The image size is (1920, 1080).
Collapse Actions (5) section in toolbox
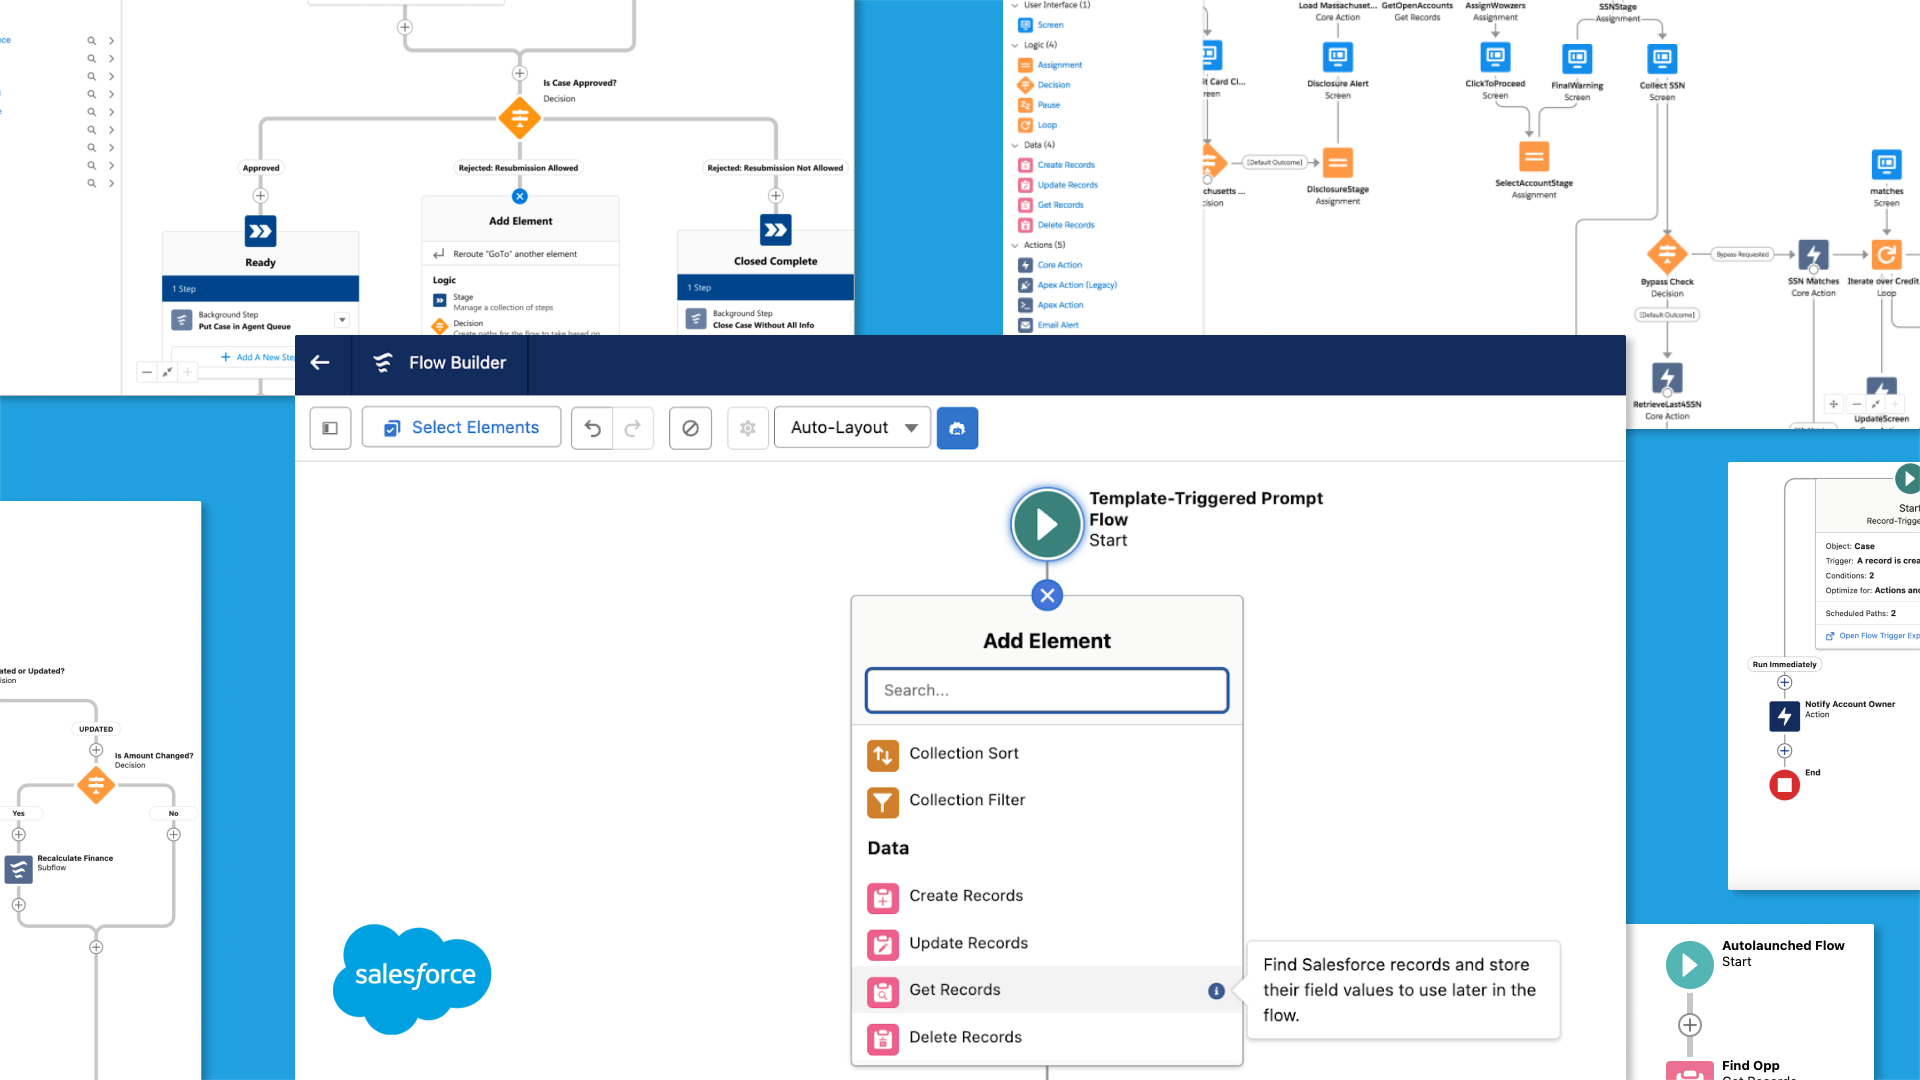1016,245
